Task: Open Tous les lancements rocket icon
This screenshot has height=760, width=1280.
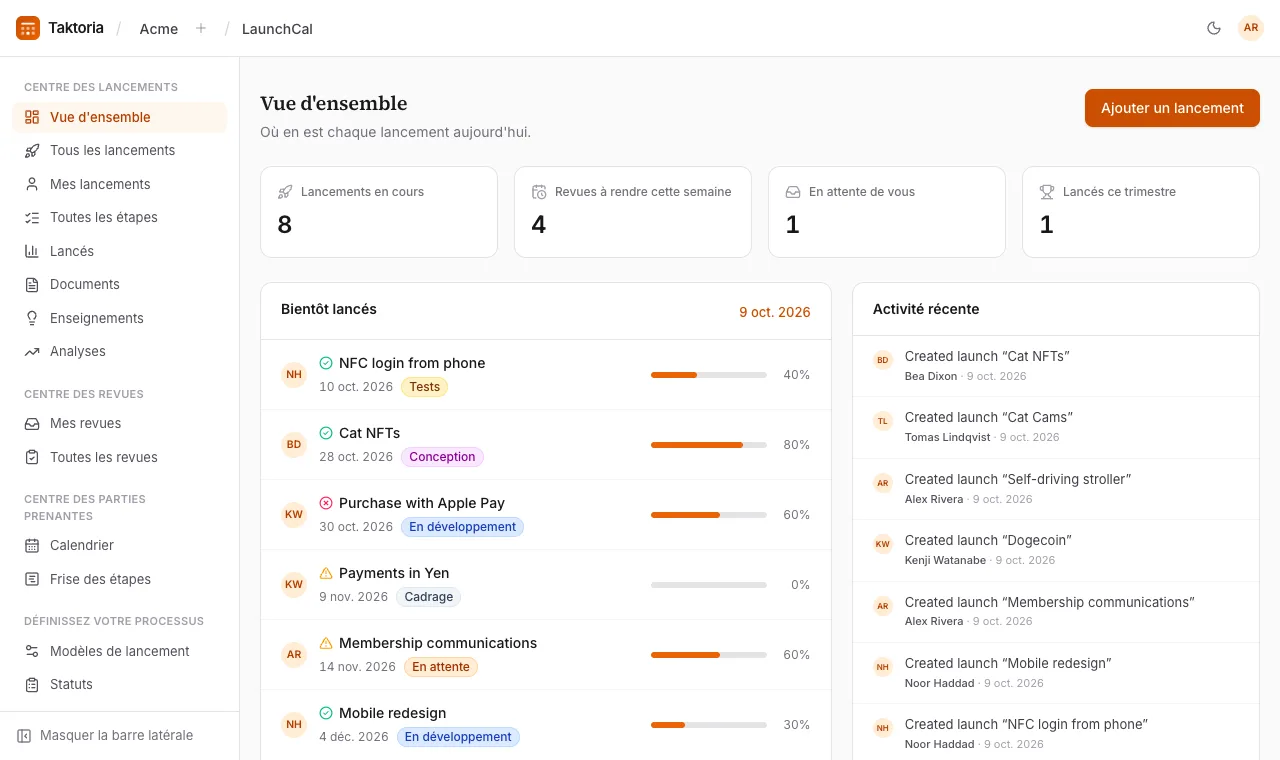Action: 32,150
